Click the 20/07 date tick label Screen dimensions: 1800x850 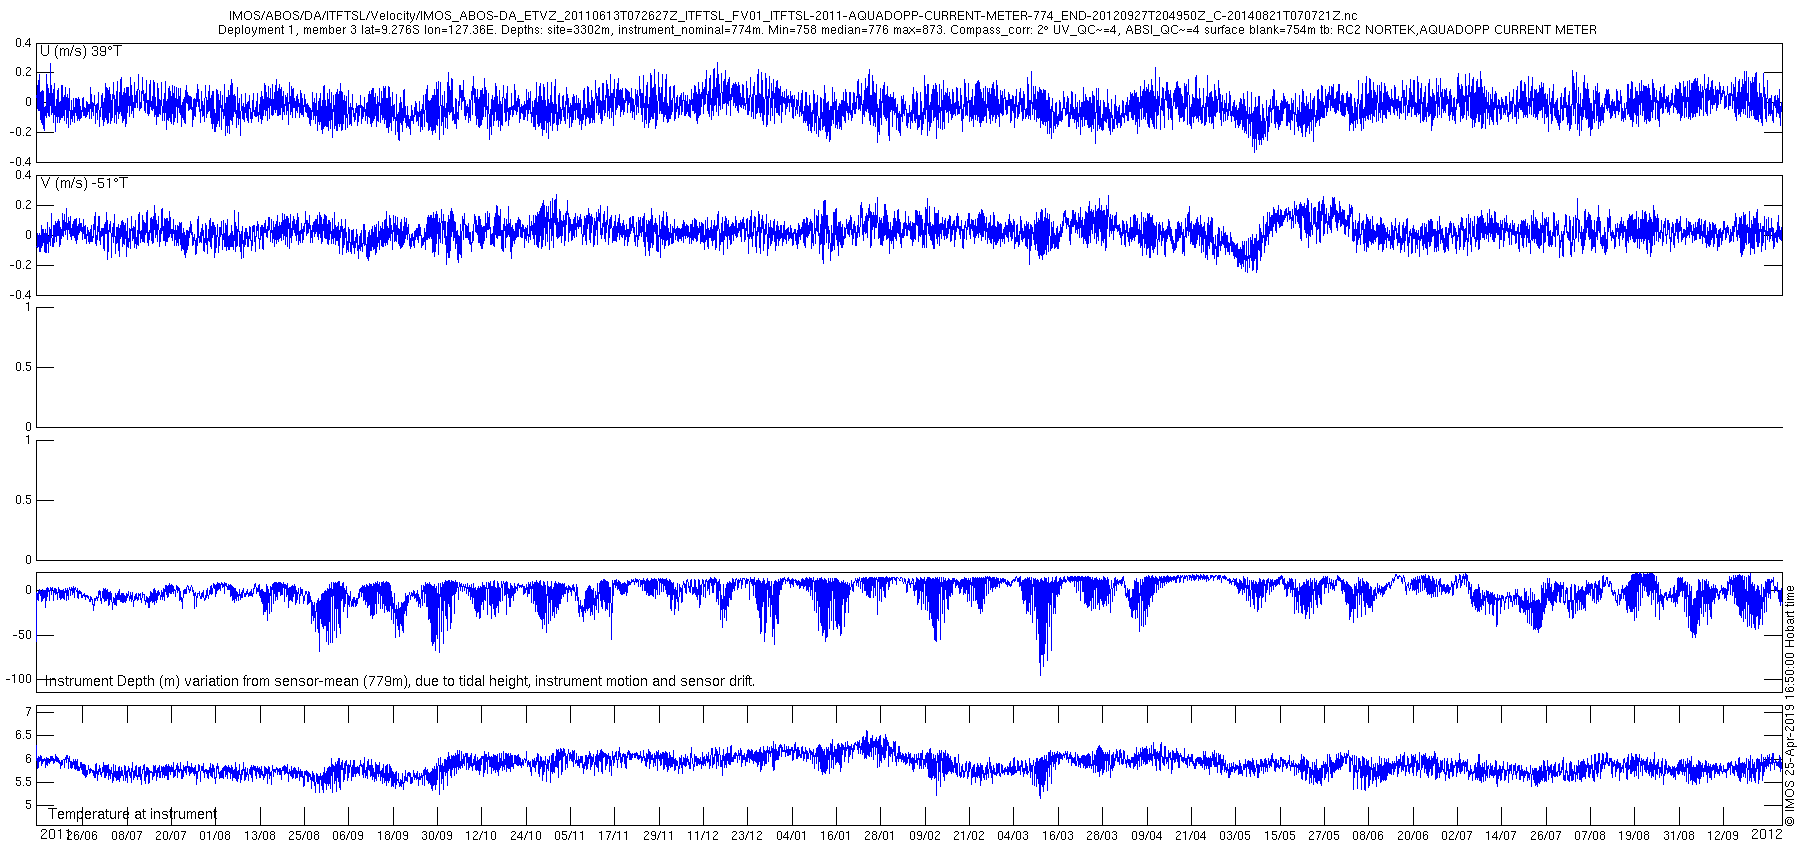click(171, 836)
